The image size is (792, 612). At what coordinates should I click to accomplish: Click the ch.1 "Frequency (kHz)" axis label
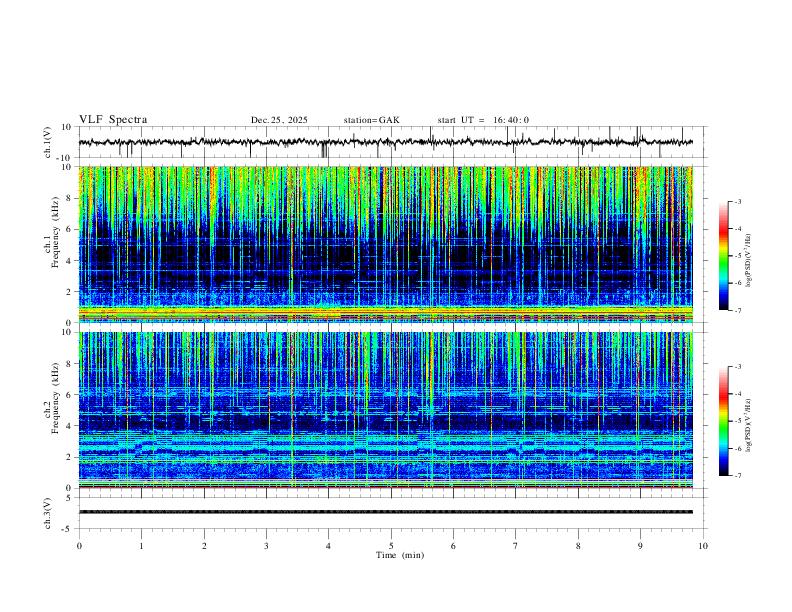click(56, 233)
